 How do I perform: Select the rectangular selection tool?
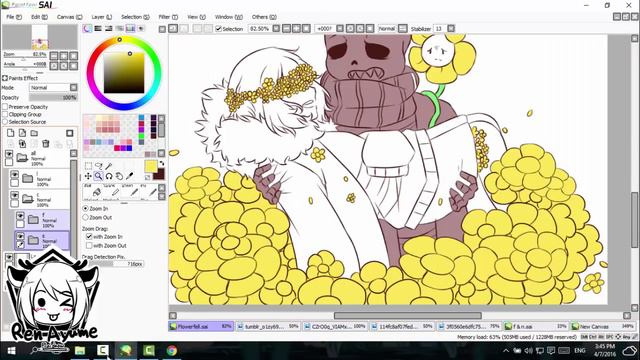(88, 166)
